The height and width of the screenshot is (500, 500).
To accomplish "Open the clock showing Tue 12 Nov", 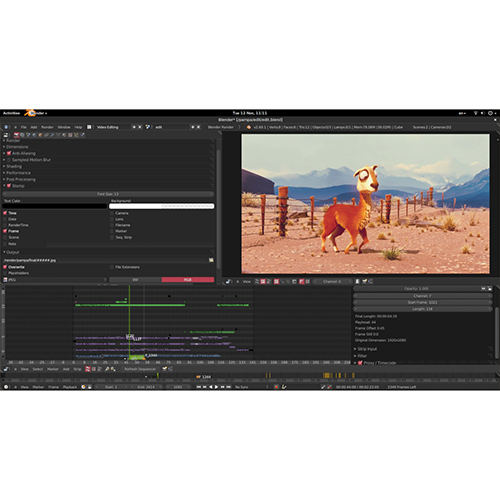I will [250, 113].
